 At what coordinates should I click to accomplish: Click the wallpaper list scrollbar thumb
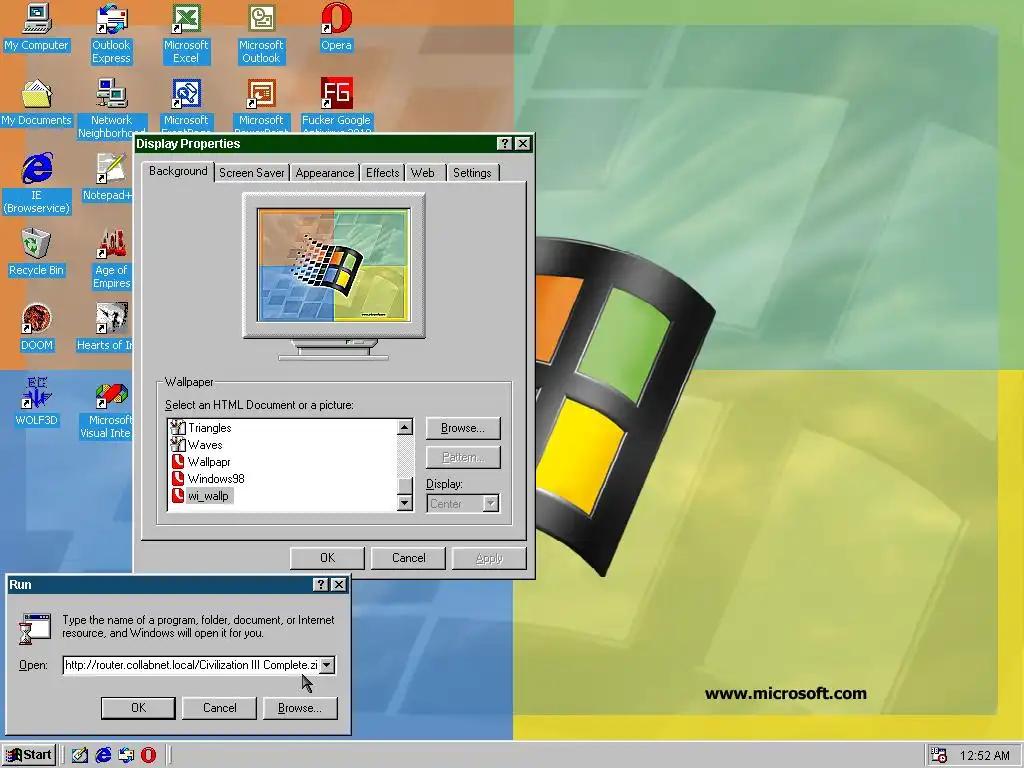pos(405,485)
